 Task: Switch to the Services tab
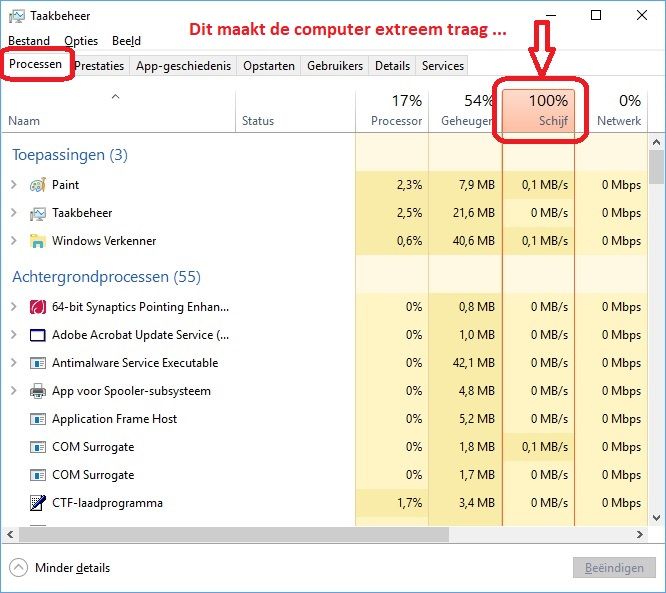pos(443,66)
